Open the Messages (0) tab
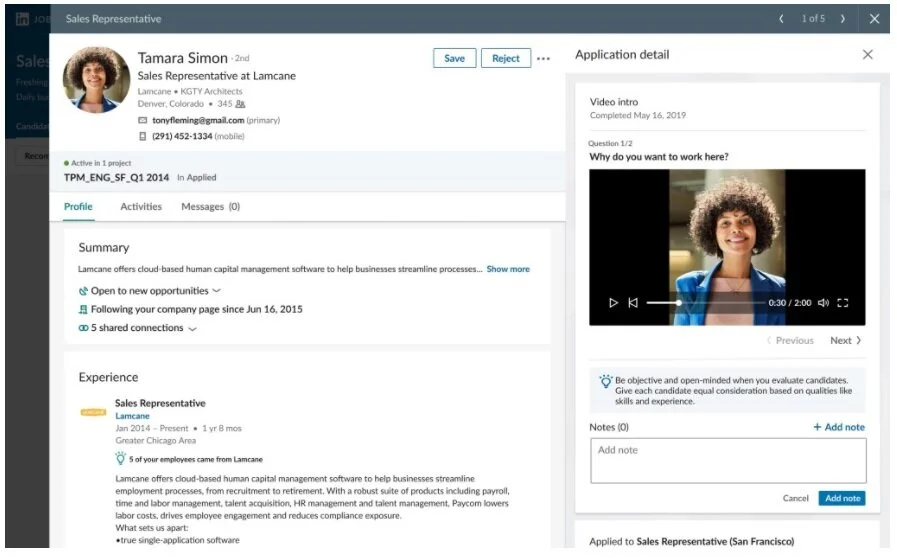897x558 pixels. point(211,207)
